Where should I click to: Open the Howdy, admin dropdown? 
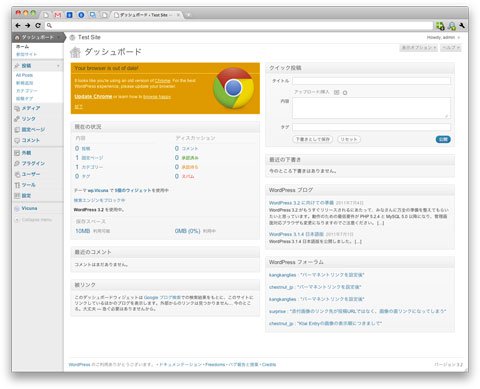point(443,37)
